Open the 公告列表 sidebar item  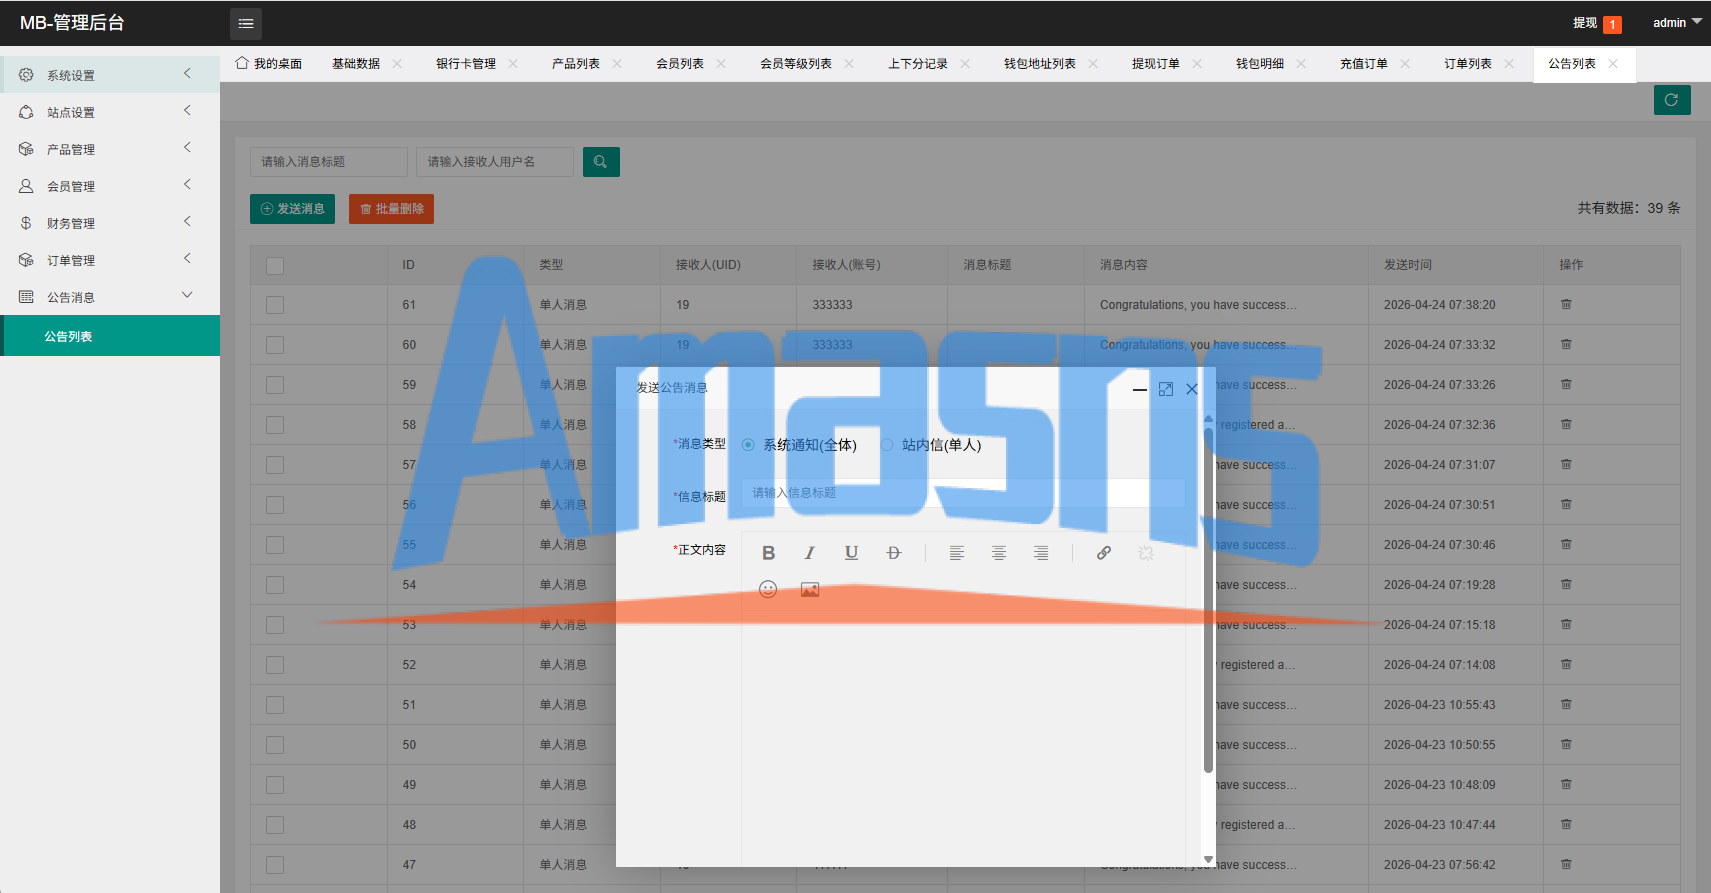(110, 336)
